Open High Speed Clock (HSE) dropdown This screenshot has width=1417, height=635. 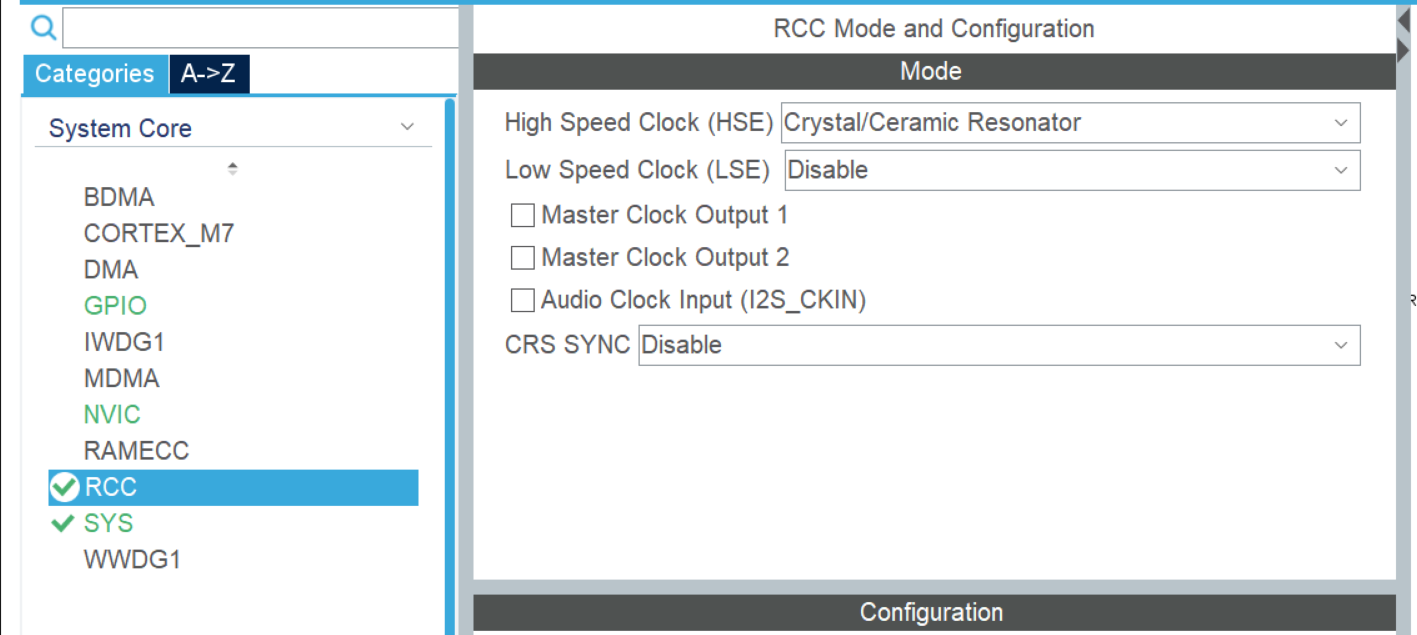(x=1069, y=123)
